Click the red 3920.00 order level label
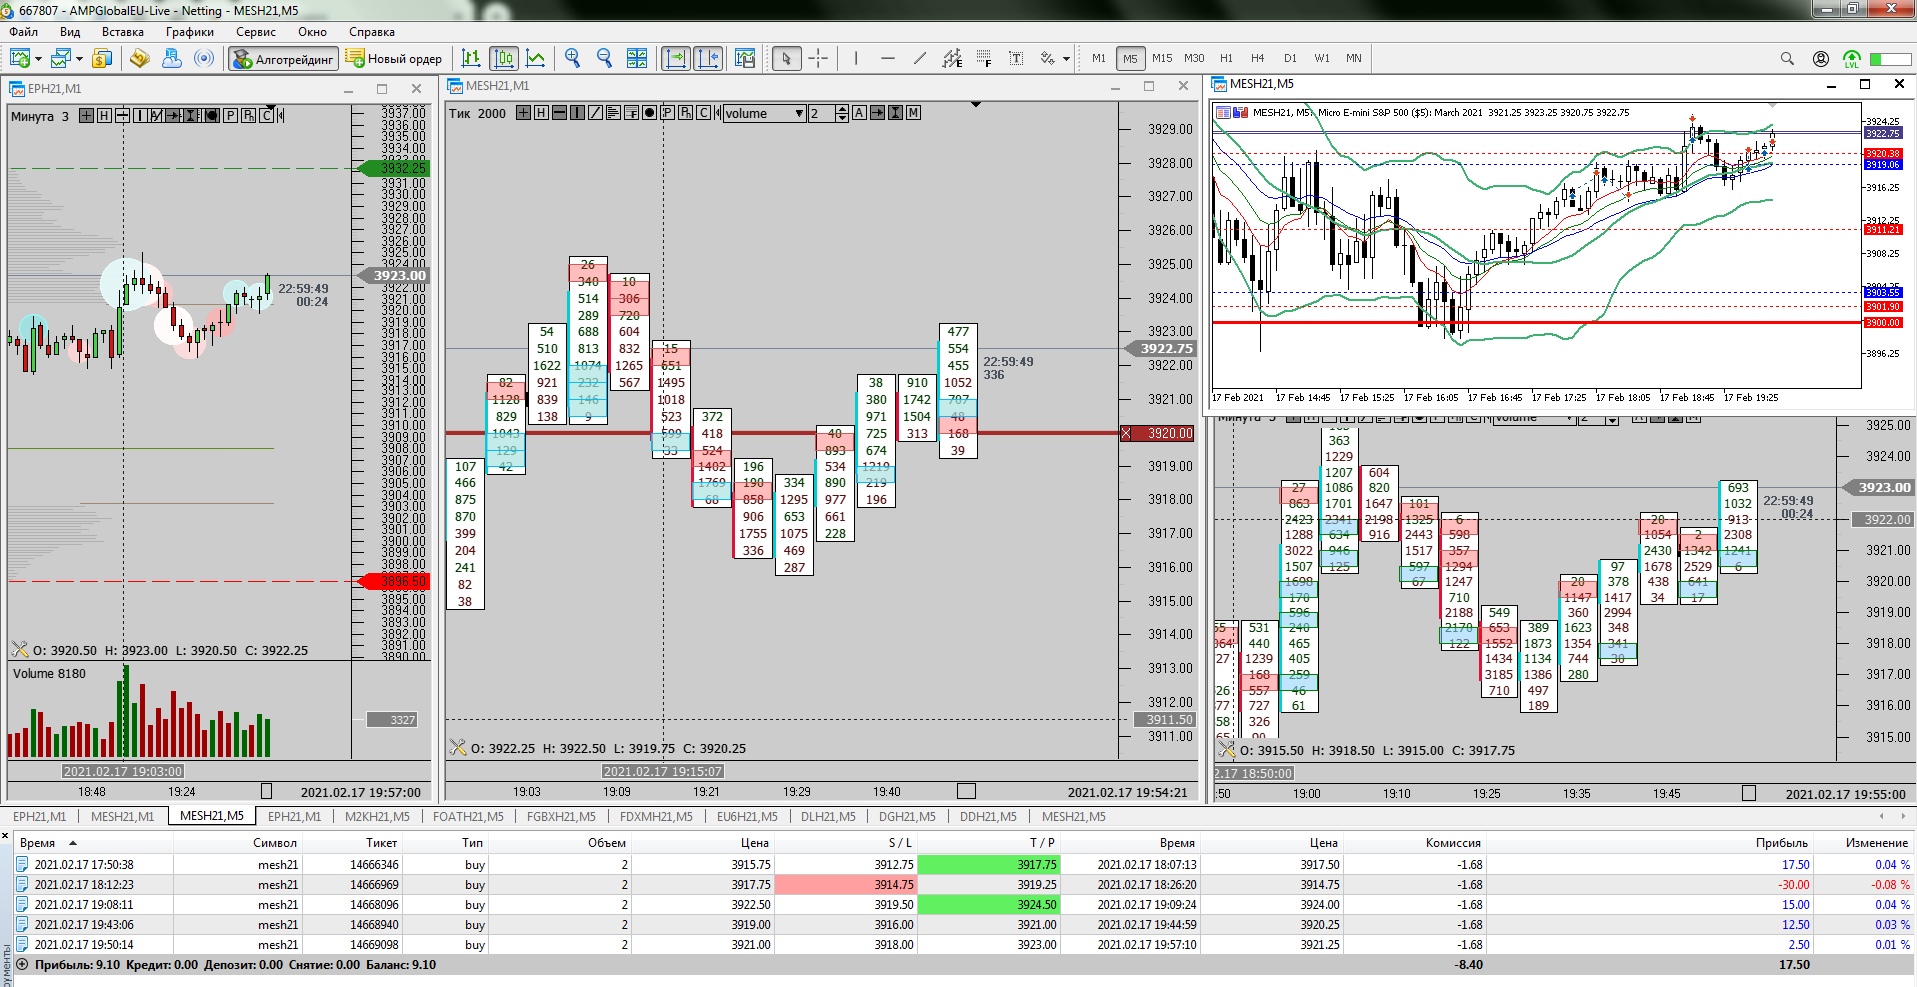 (1158, 433)
